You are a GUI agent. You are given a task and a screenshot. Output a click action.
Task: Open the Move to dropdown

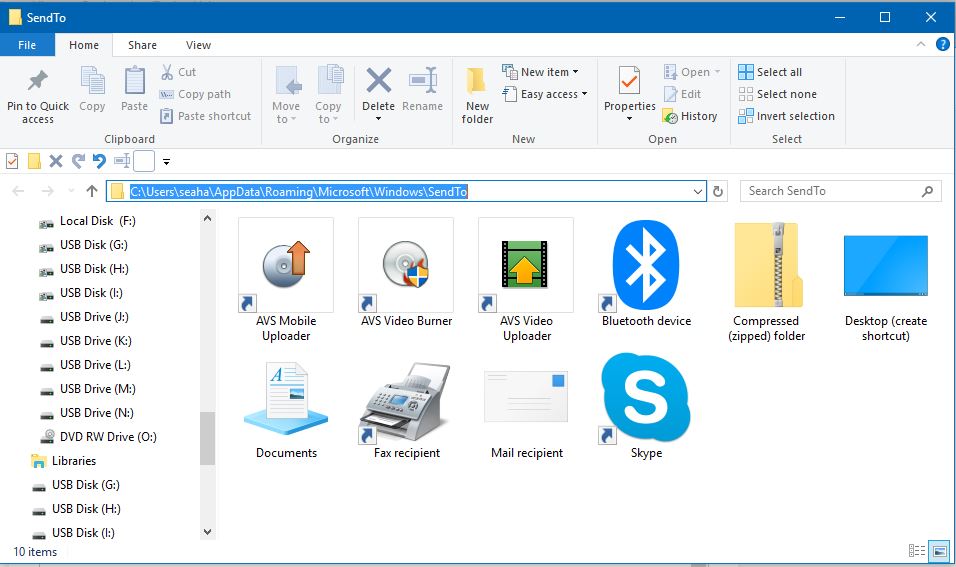coord(286,95)
